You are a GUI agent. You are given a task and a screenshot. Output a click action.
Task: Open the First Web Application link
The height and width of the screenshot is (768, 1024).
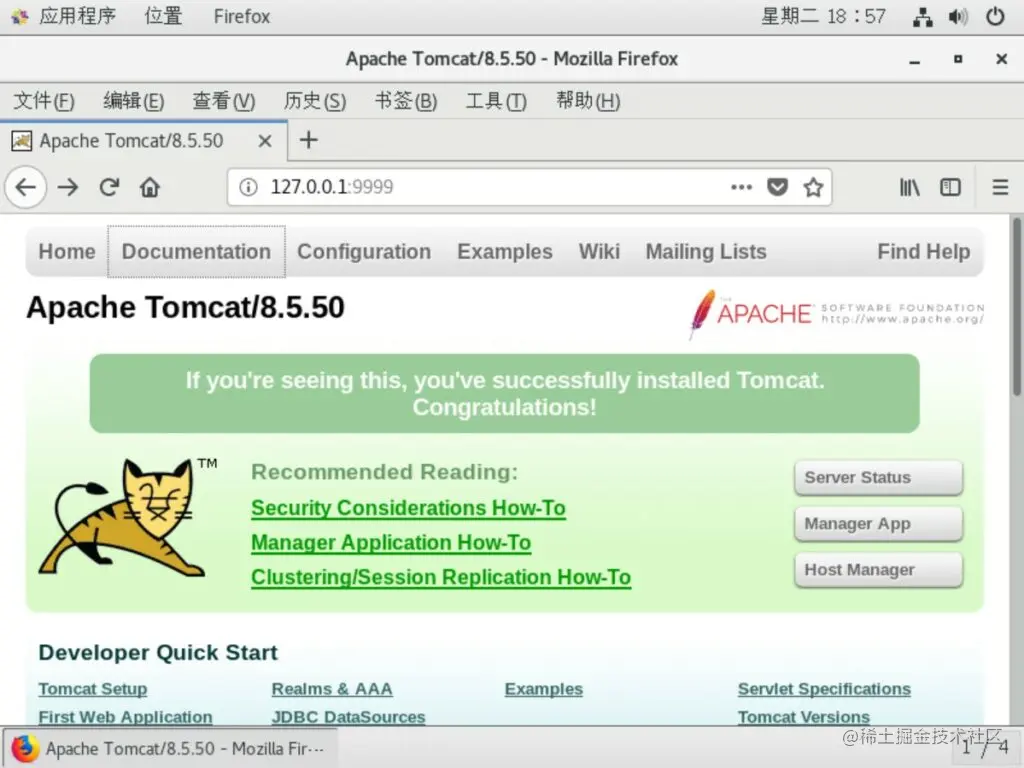[x=125, y=717]
